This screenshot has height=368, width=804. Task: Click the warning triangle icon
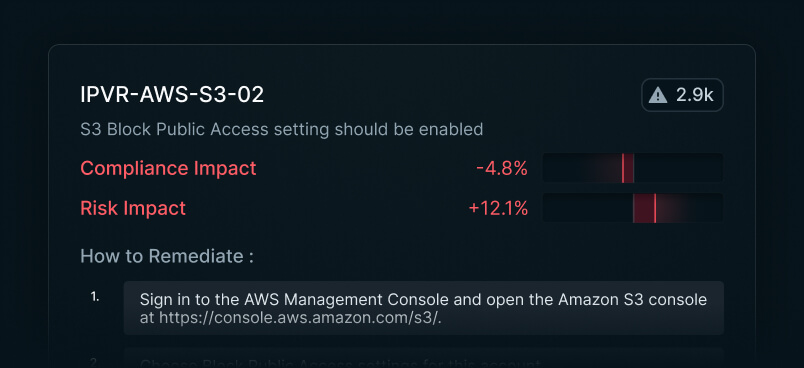pos(658,95)
